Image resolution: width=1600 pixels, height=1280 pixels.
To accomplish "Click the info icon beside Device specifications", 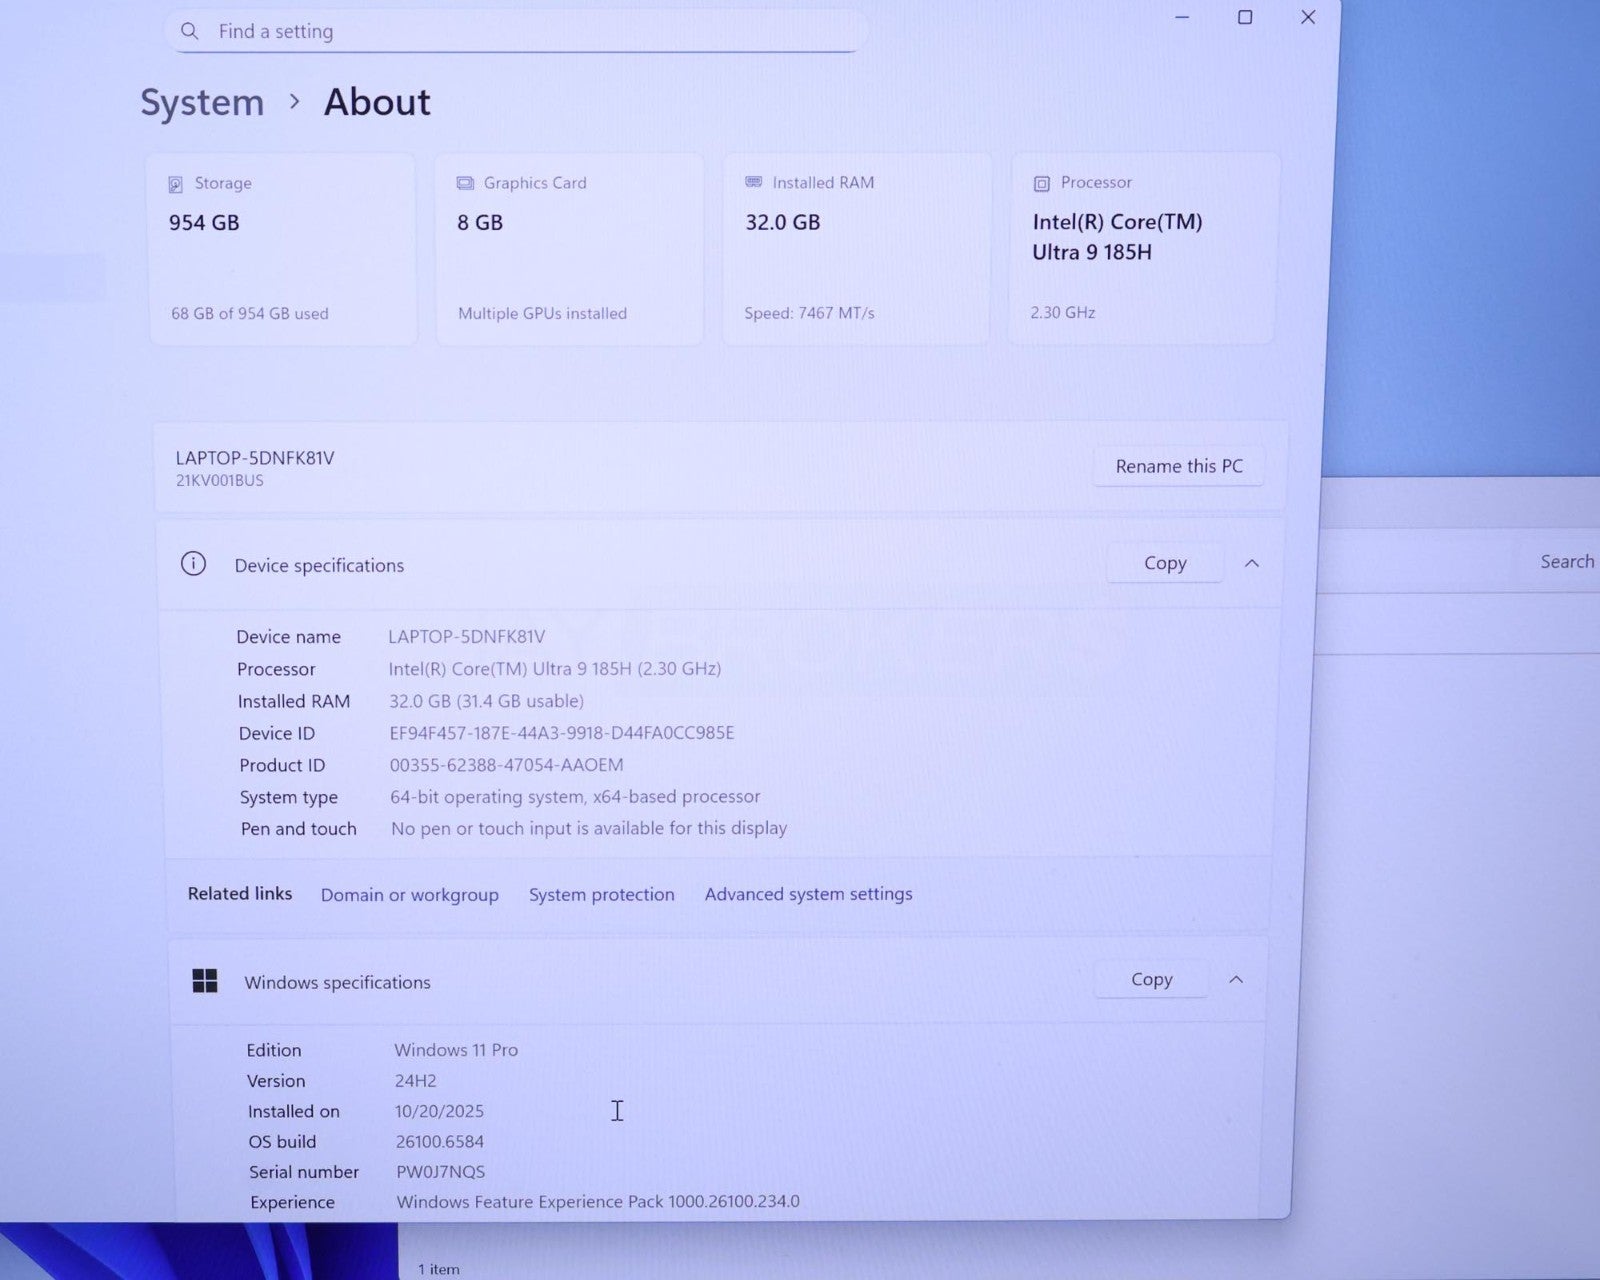I will (193, 564).
